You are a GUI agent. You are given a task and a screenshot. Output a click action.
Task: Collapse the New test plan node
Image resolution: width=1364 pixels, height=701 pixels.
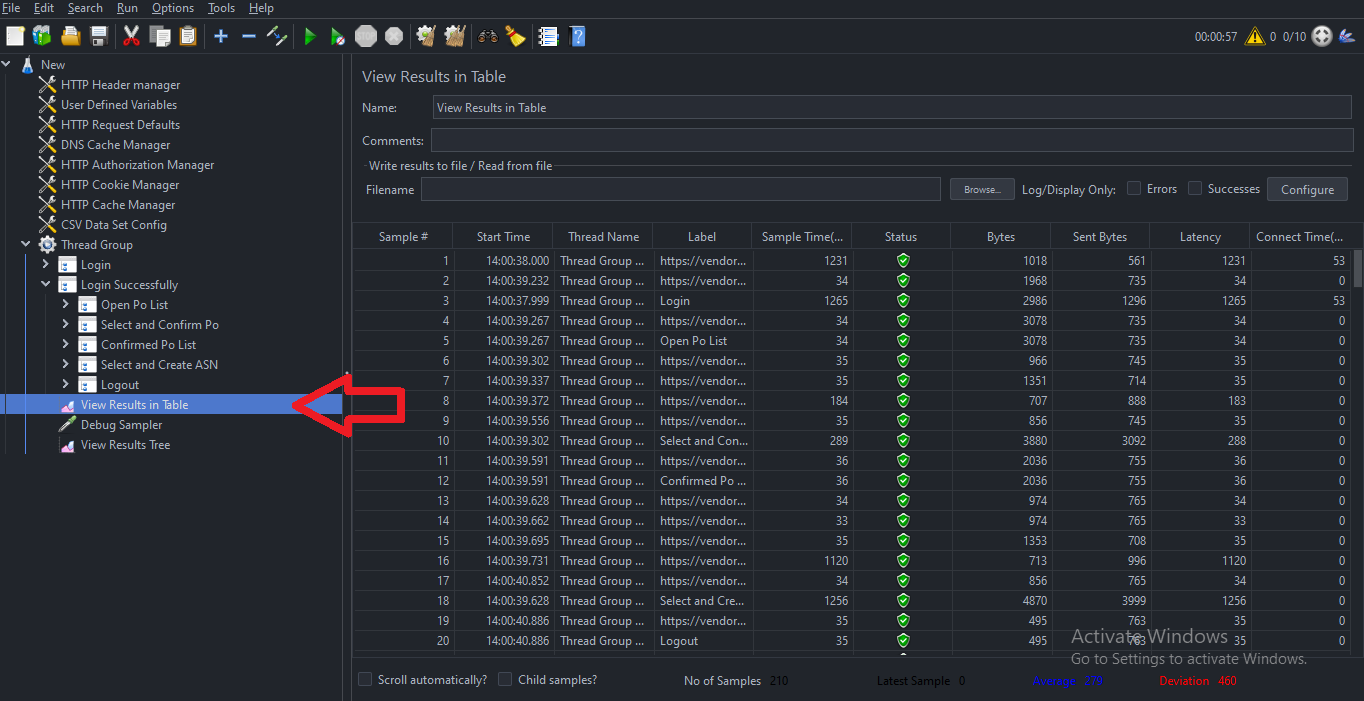(x=7, y=64)
